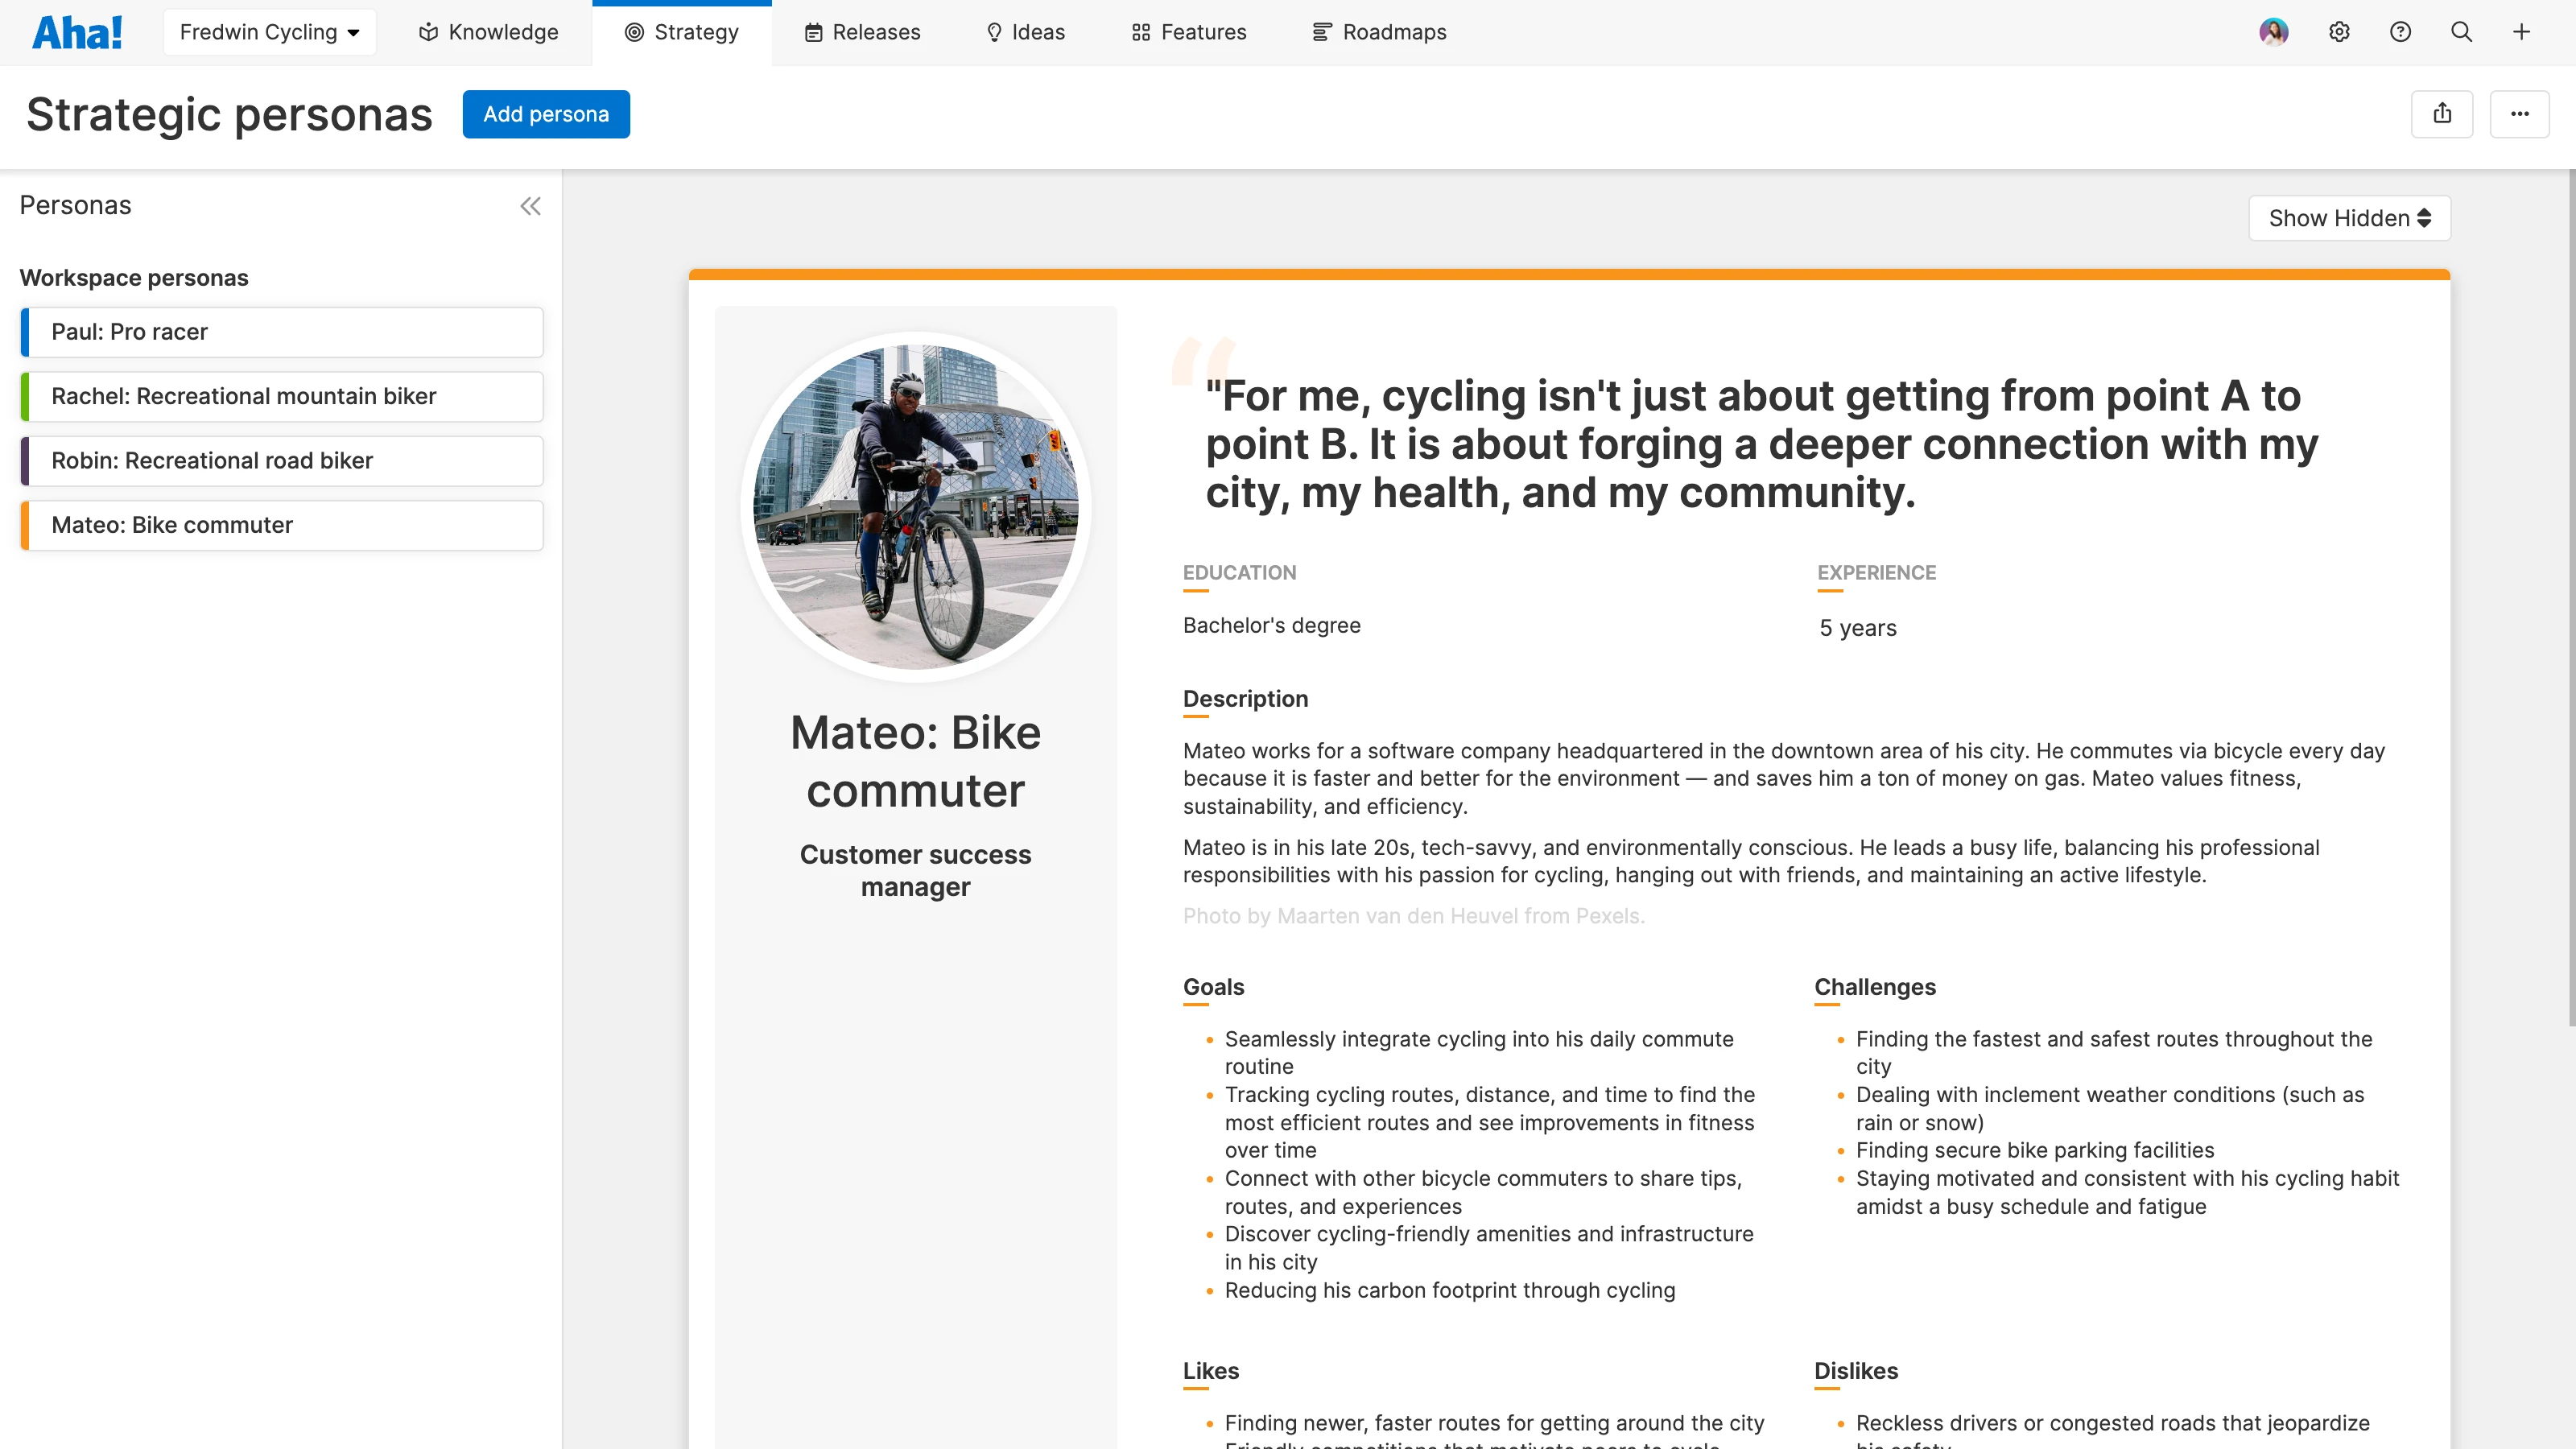Click the page vertical scrollbar
Screen dimensions: 2576x1449
click(2570, 600)
